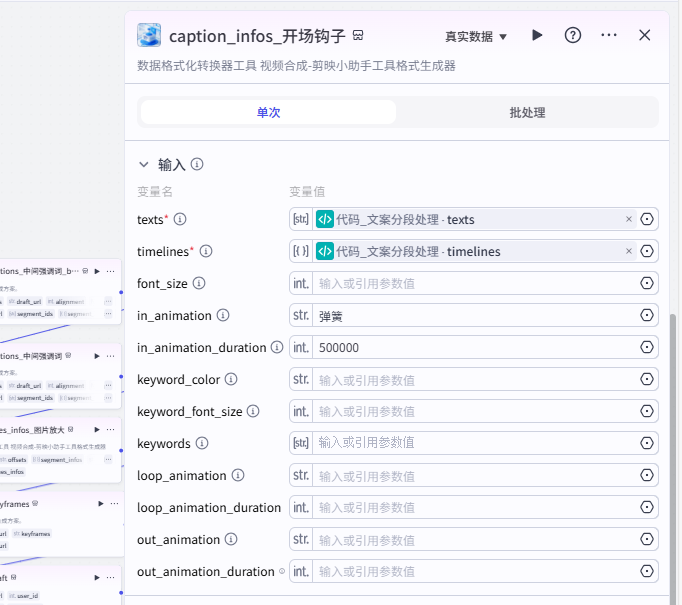682x605 pixels.
Task: Close the caption_infos settings panel
Action: coord(645,35)
